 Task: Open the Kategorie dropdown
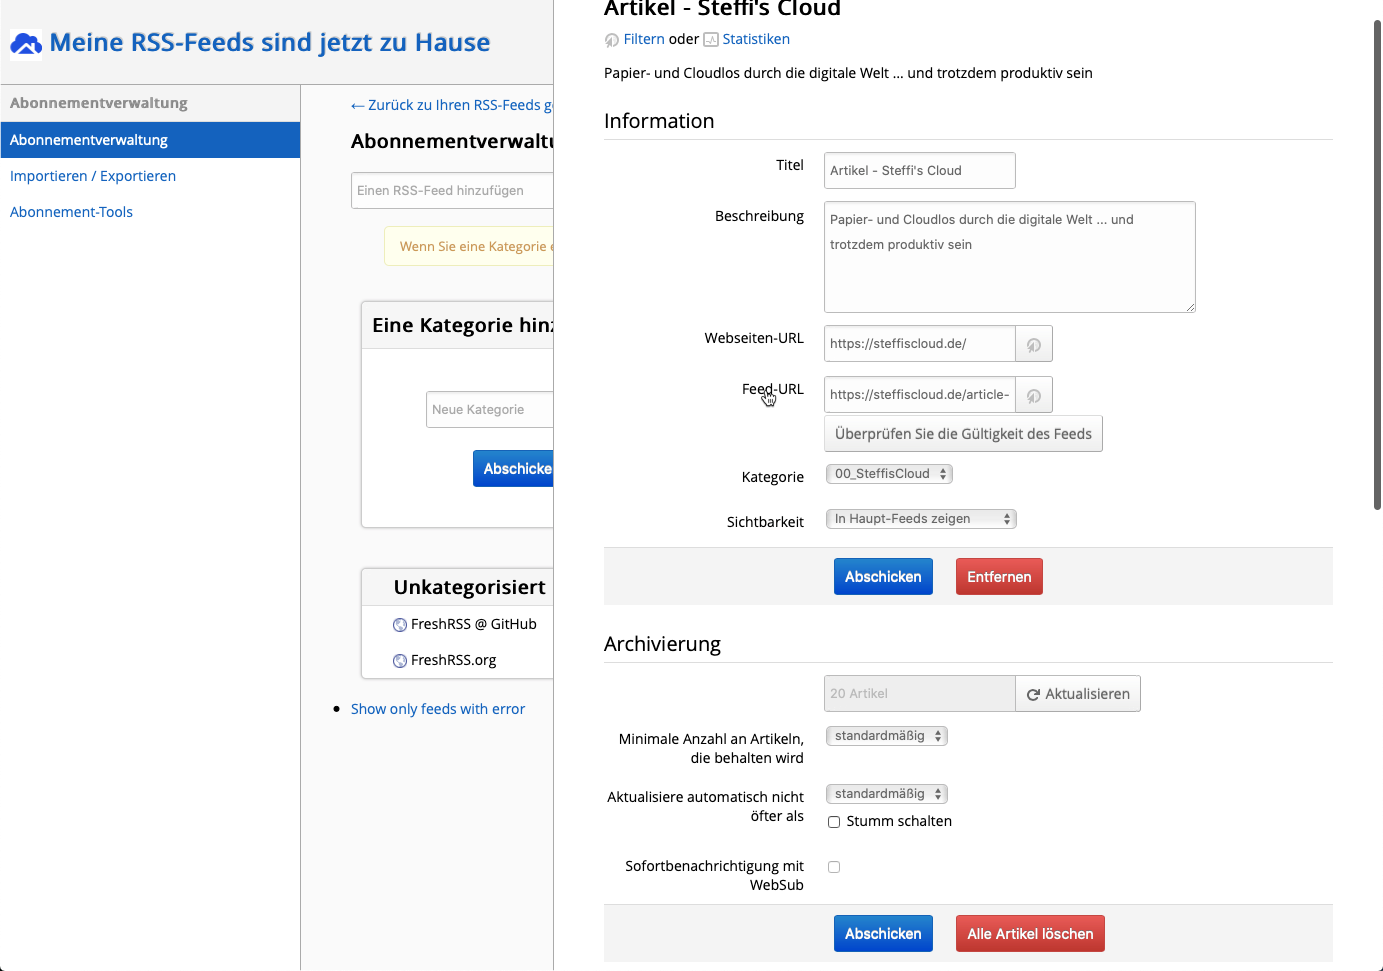pyautogui.click(x=889, y=474)
